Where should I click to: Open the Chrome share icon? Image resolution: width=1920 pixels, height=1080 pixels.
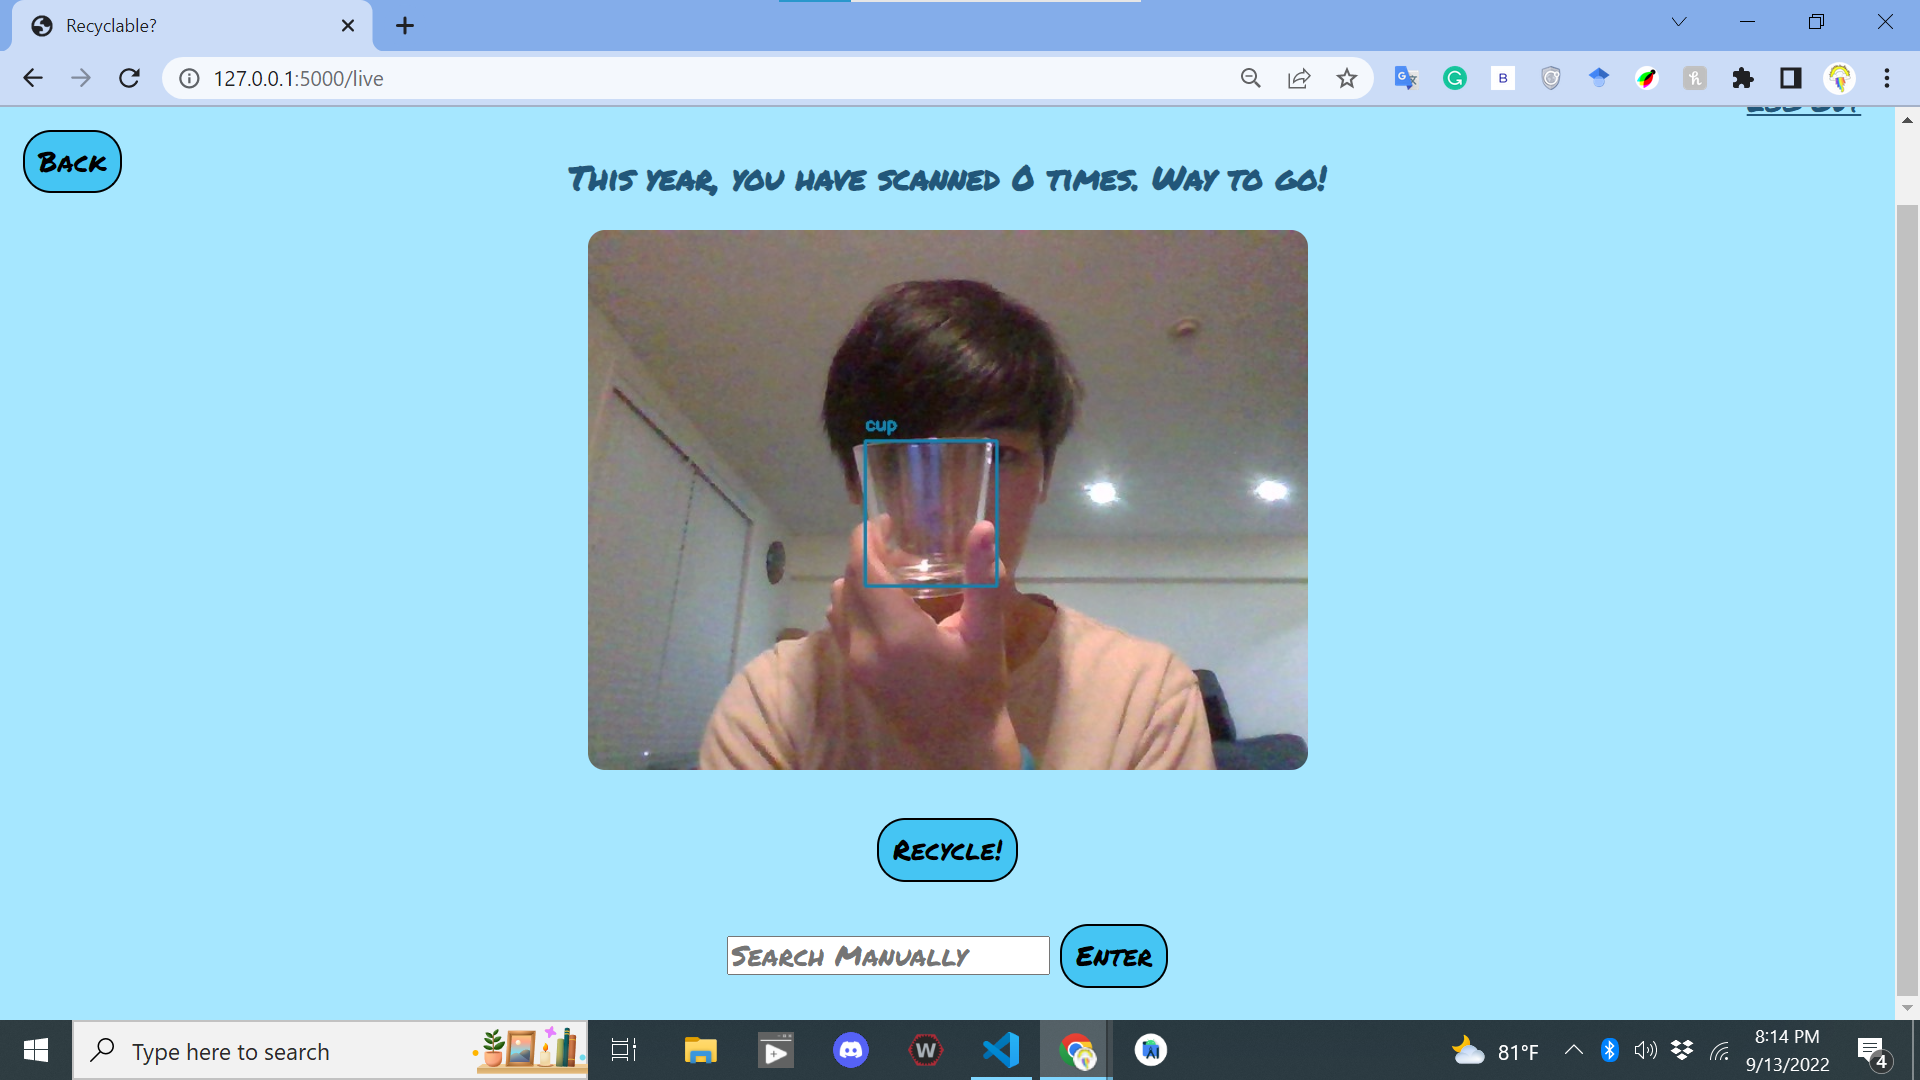click(1299, 78)
